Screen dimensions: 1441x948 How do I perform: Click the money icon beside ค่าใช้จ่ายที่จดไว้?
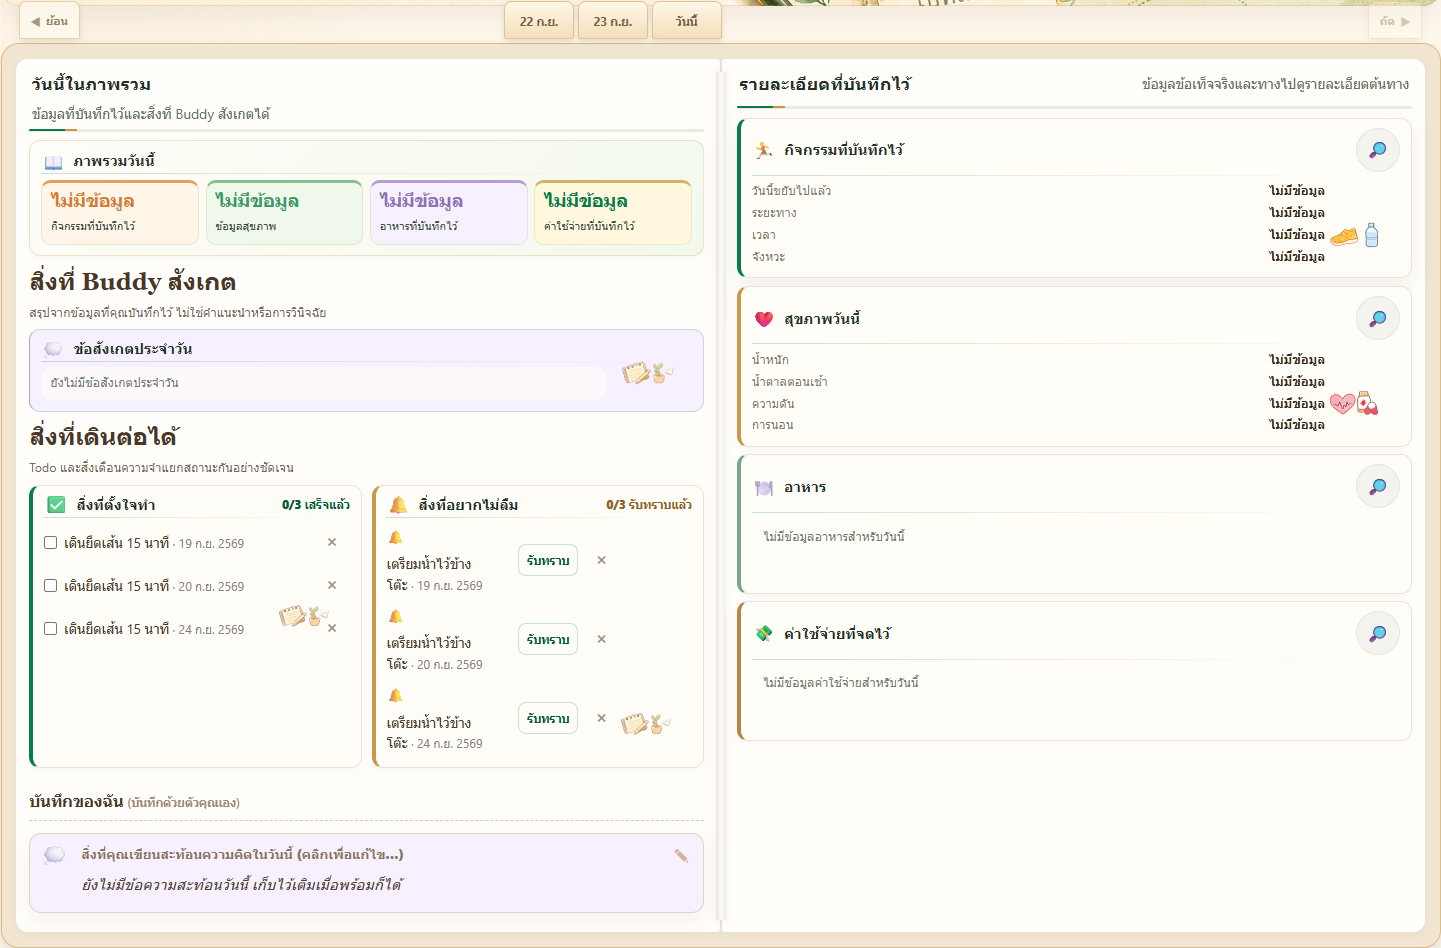(764, 633)
